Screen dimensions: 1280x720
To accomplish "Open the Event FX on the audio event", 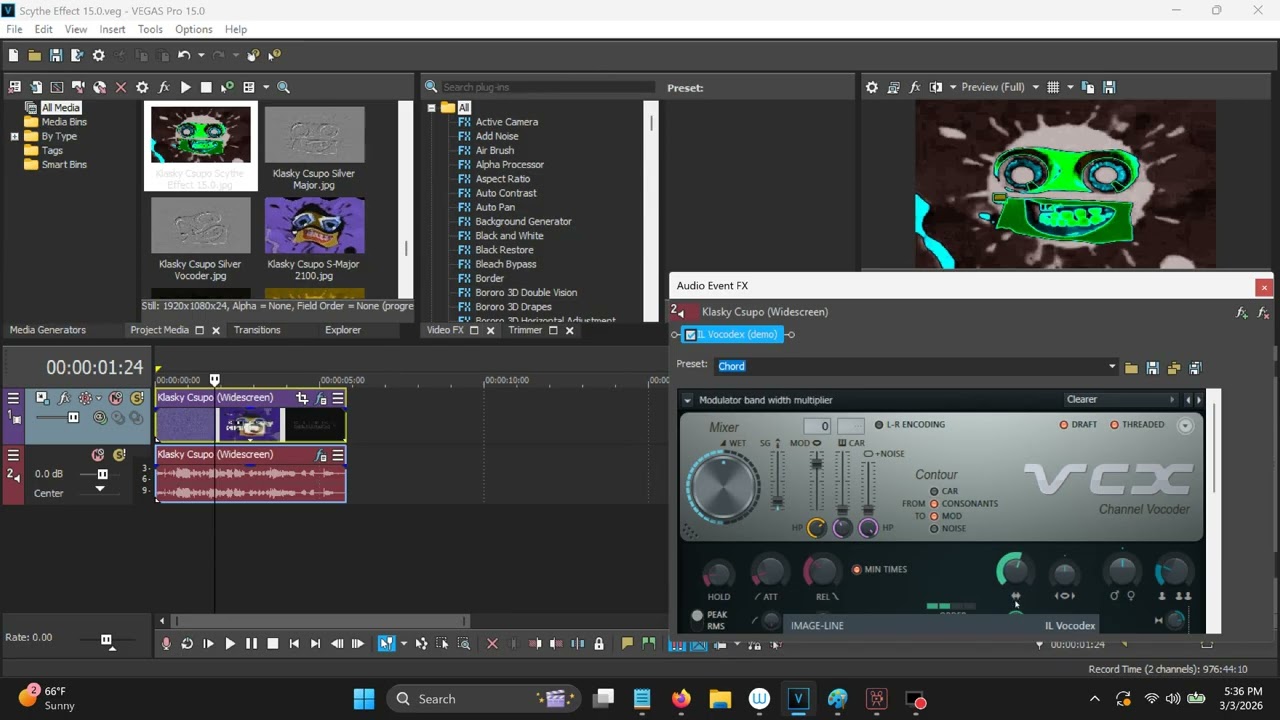I will (321, 455).
